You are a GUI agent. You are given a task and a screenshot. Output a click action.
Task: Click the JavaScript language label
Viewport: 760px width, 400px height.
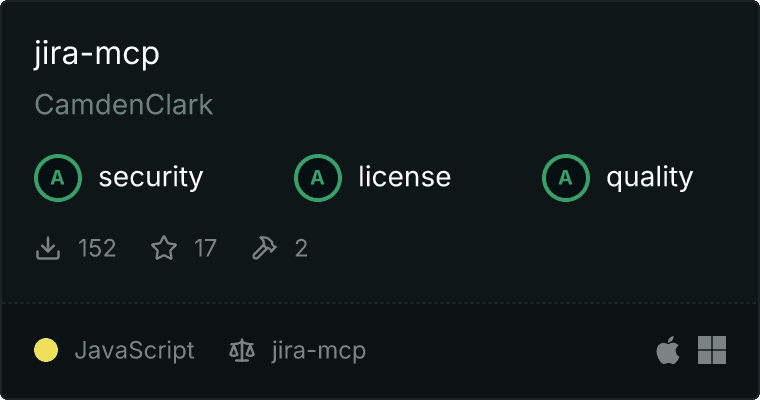[134, 351]
